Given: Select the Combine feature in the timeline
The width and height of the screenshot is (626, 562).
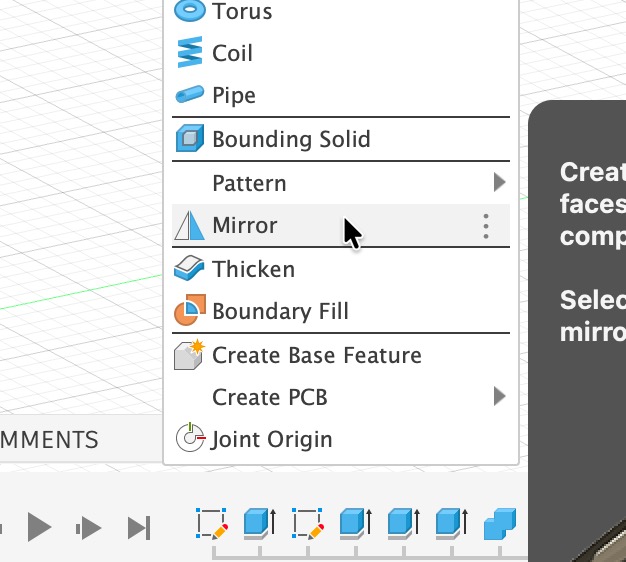Looking at the screenshot, I should [x=499, y=523].
